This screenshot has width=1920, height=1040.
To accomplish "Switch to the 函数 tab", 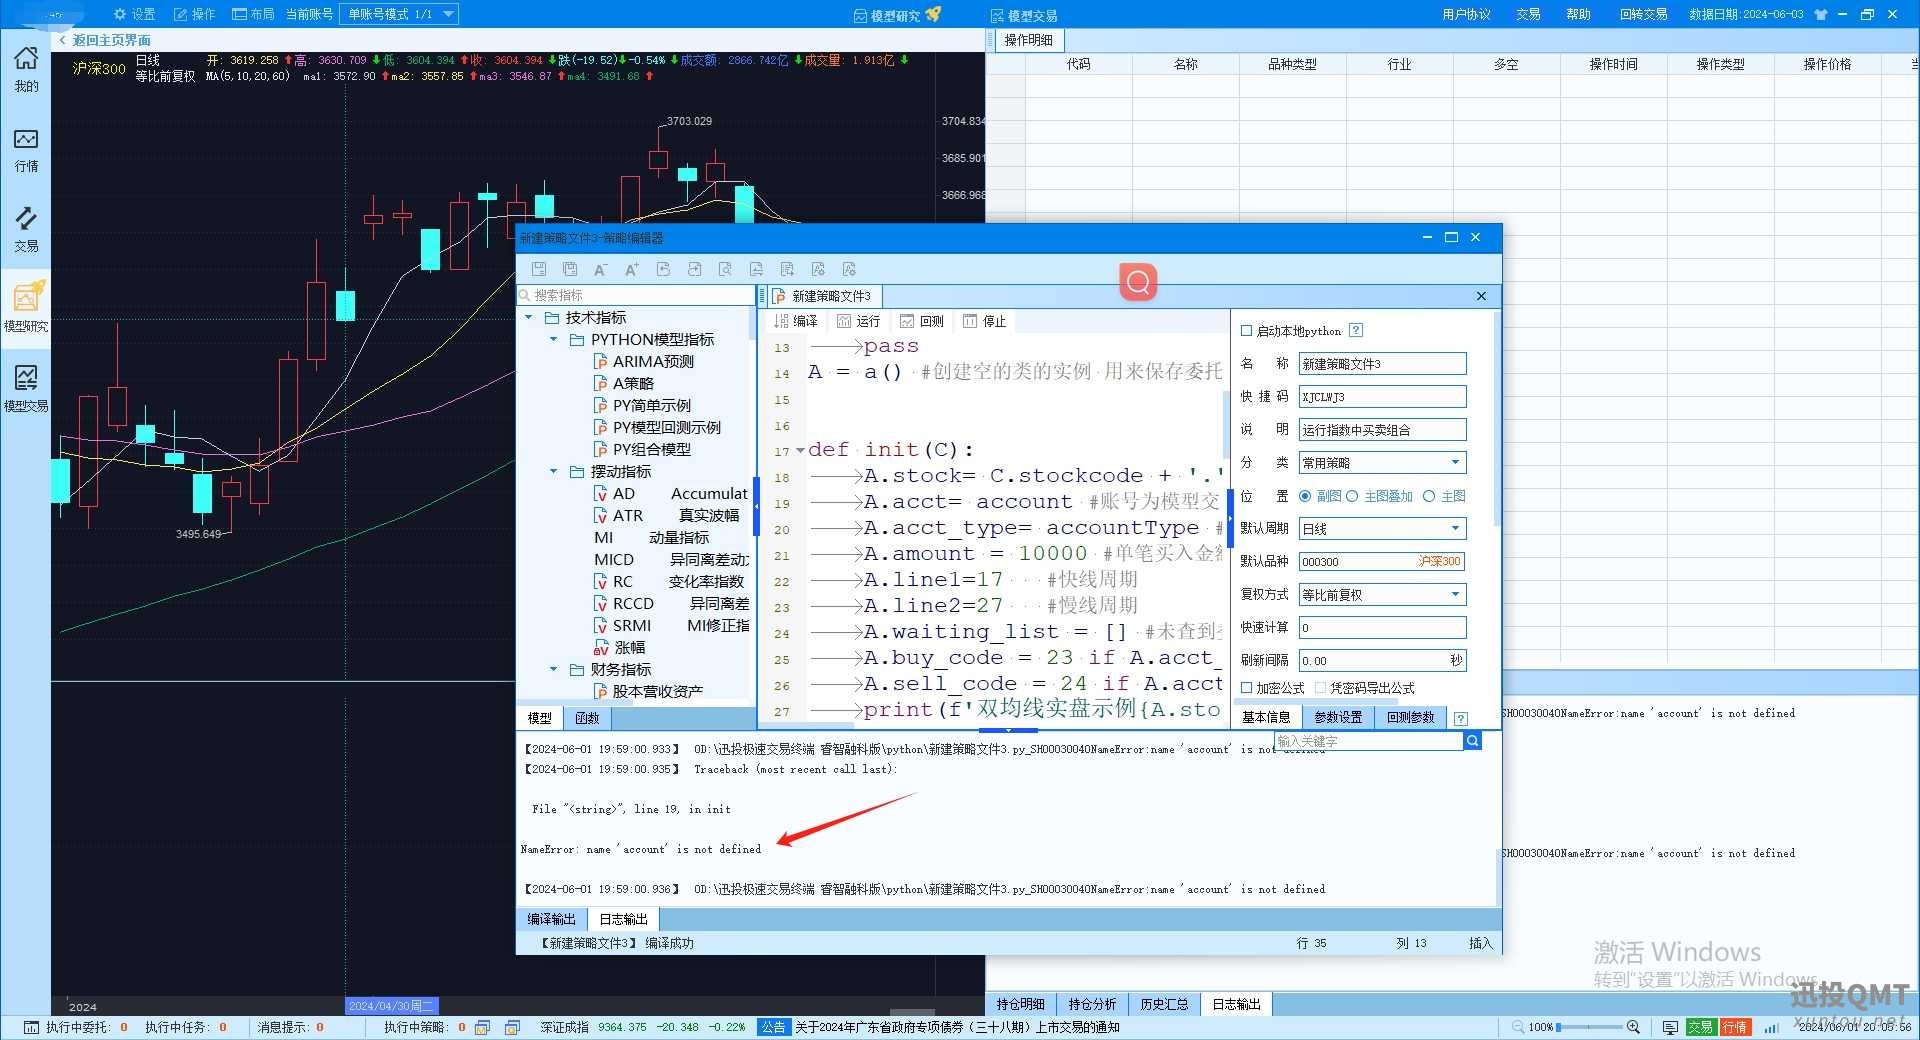I will (x=588, y=718).
